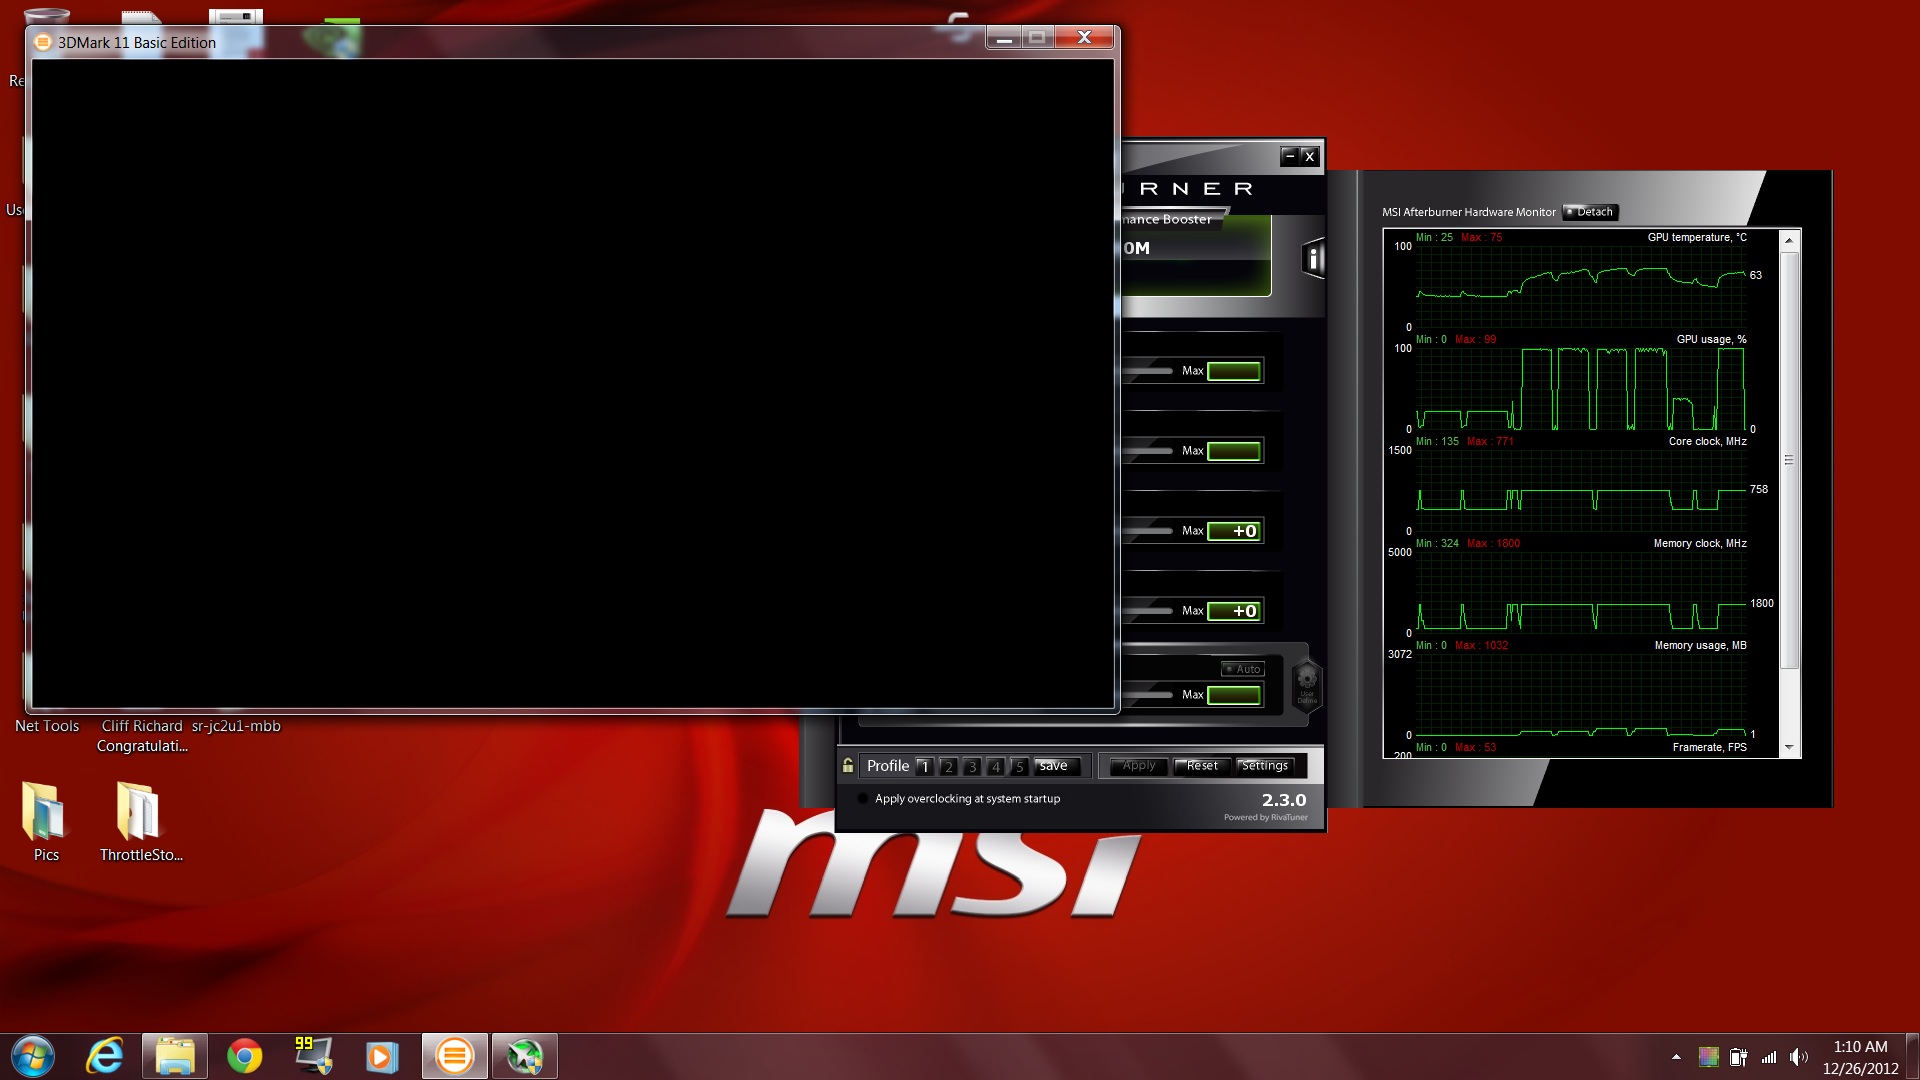Image resolution: width=1920 pixels, height=1080 pixels.
Task: Select Afterburner profile slot 2
Action: [x=948, y=767]
